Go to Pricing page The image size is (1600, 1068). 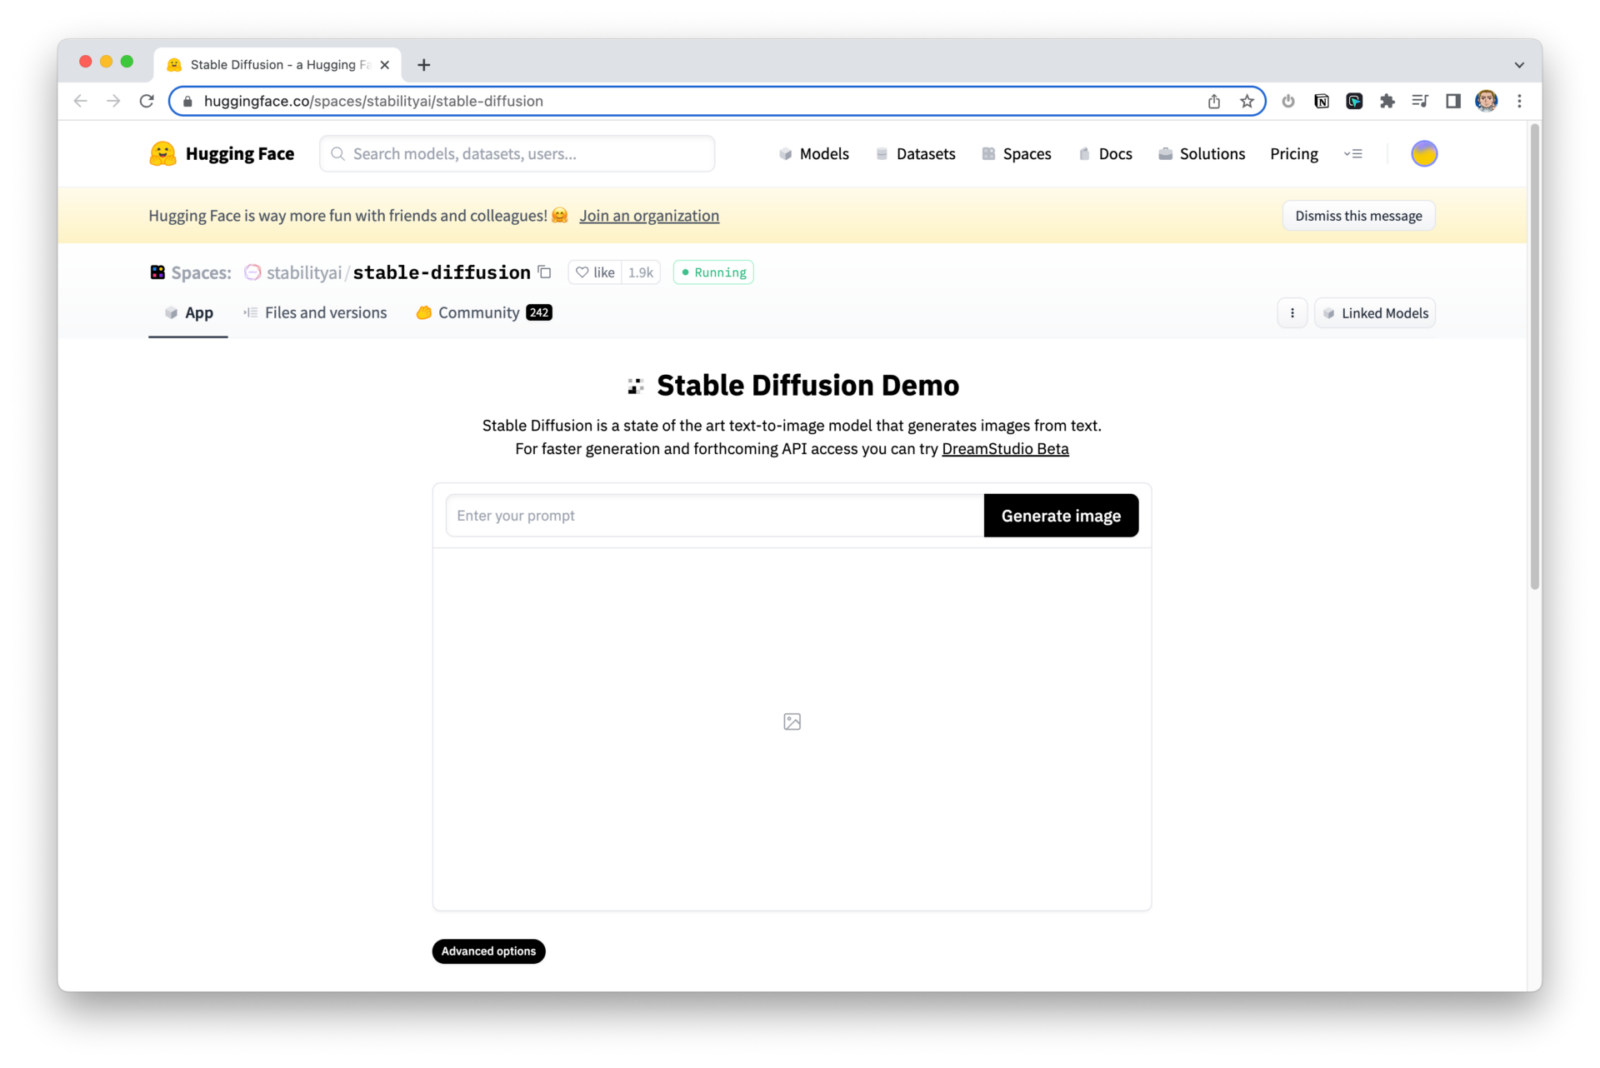pyautogui.click(x=1294, y=154)
